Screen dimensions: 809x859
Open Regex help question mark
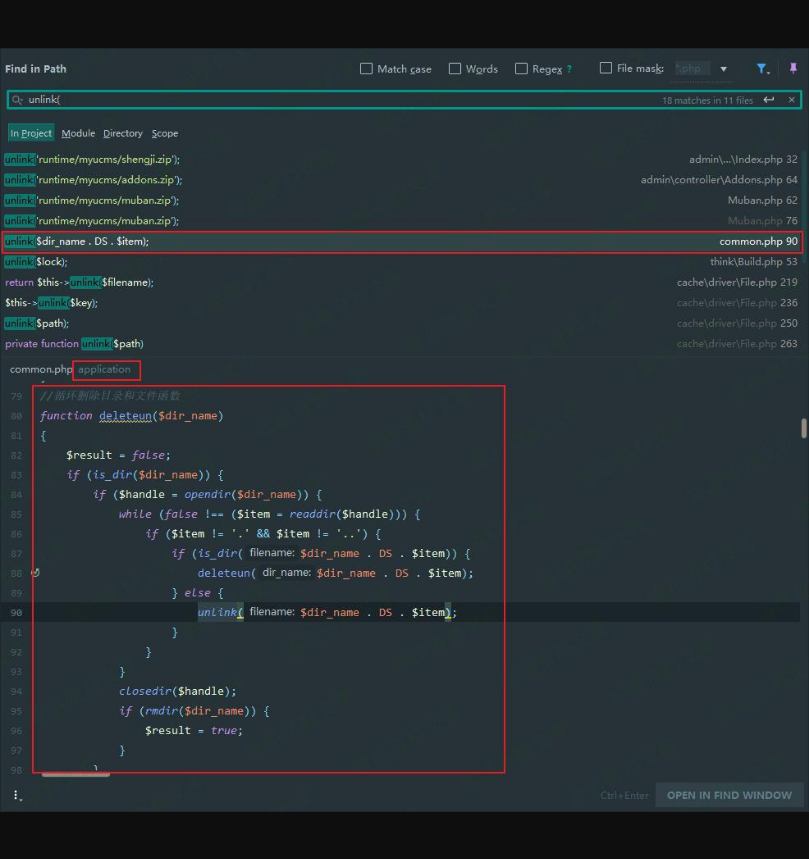pos(570,69)
